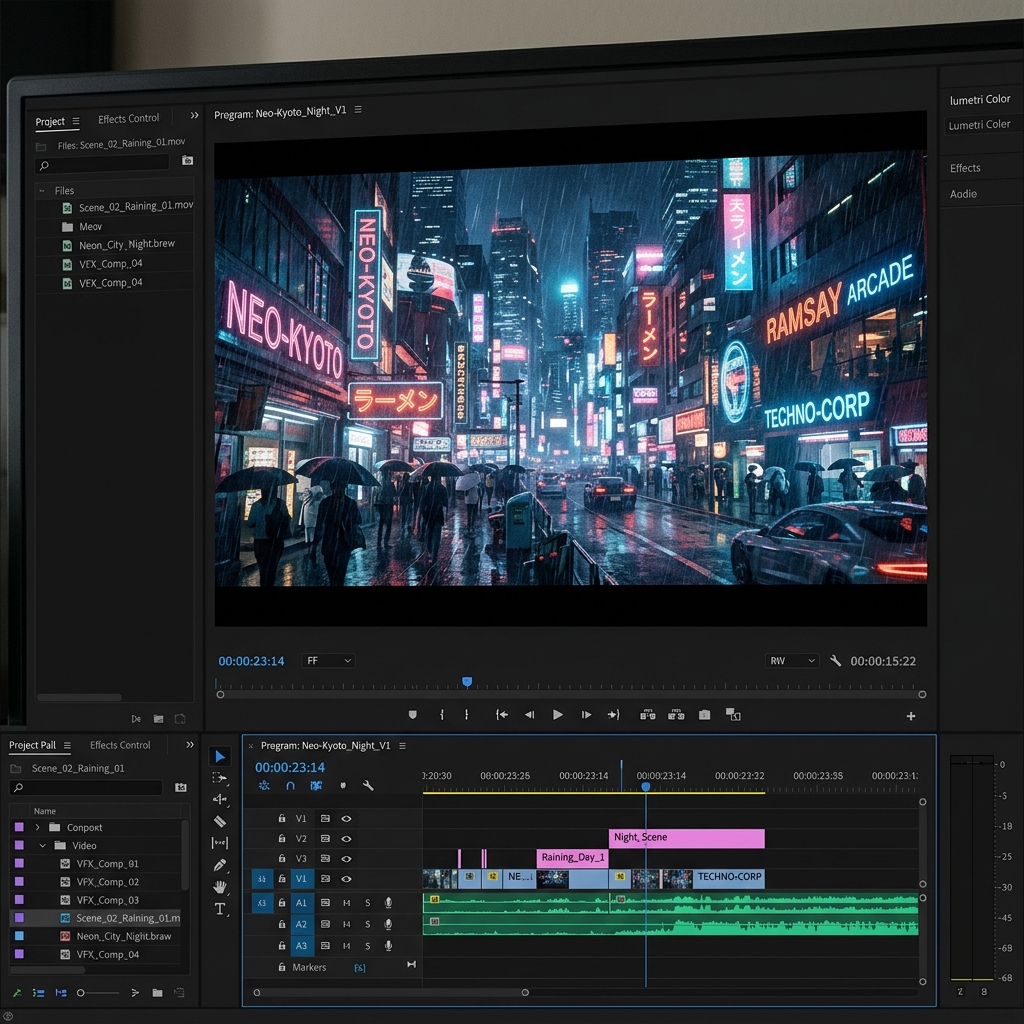
Task: Switch Project Pall to icon view
Action: [61, 993]
